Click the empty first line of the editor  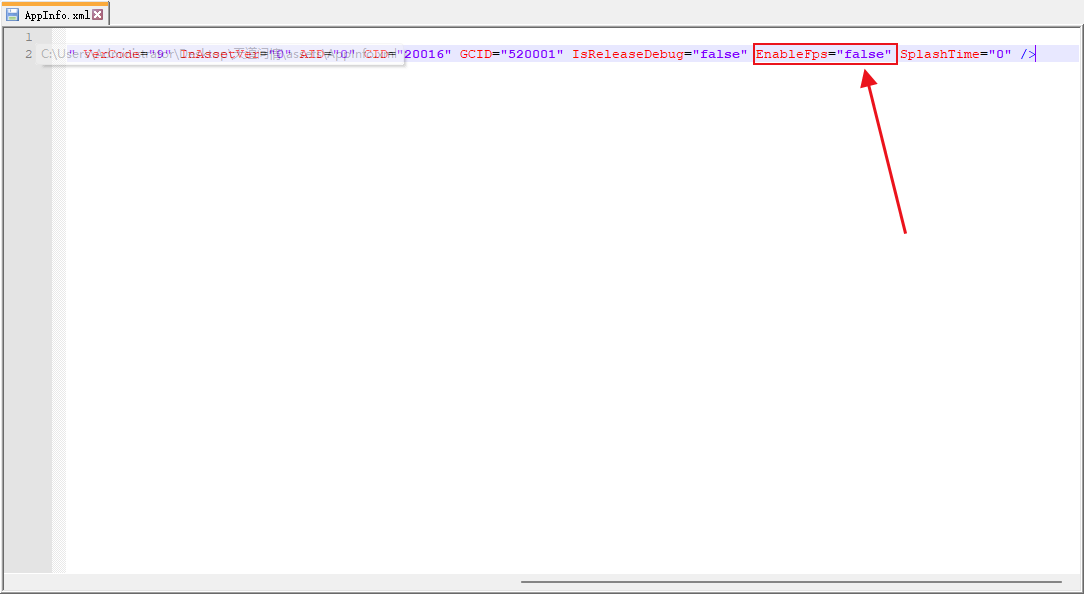(x=500, y=37)
